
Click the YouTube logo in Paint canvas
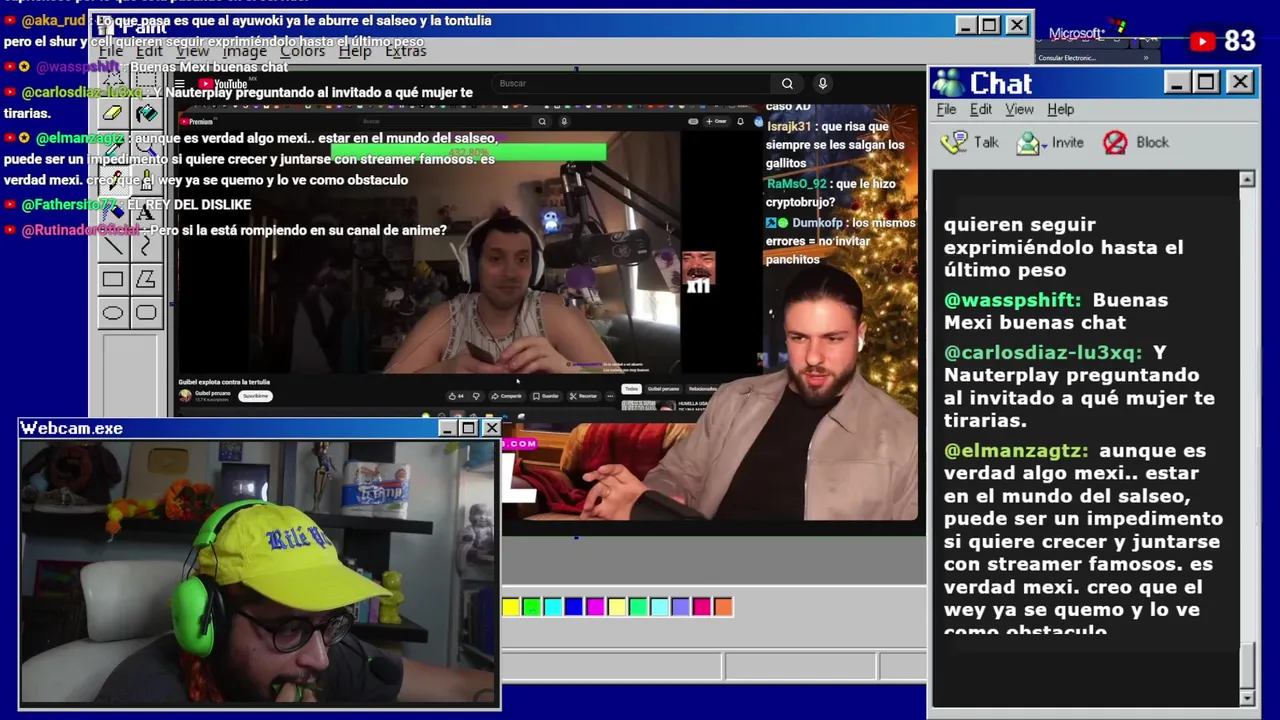pos(222,84)
